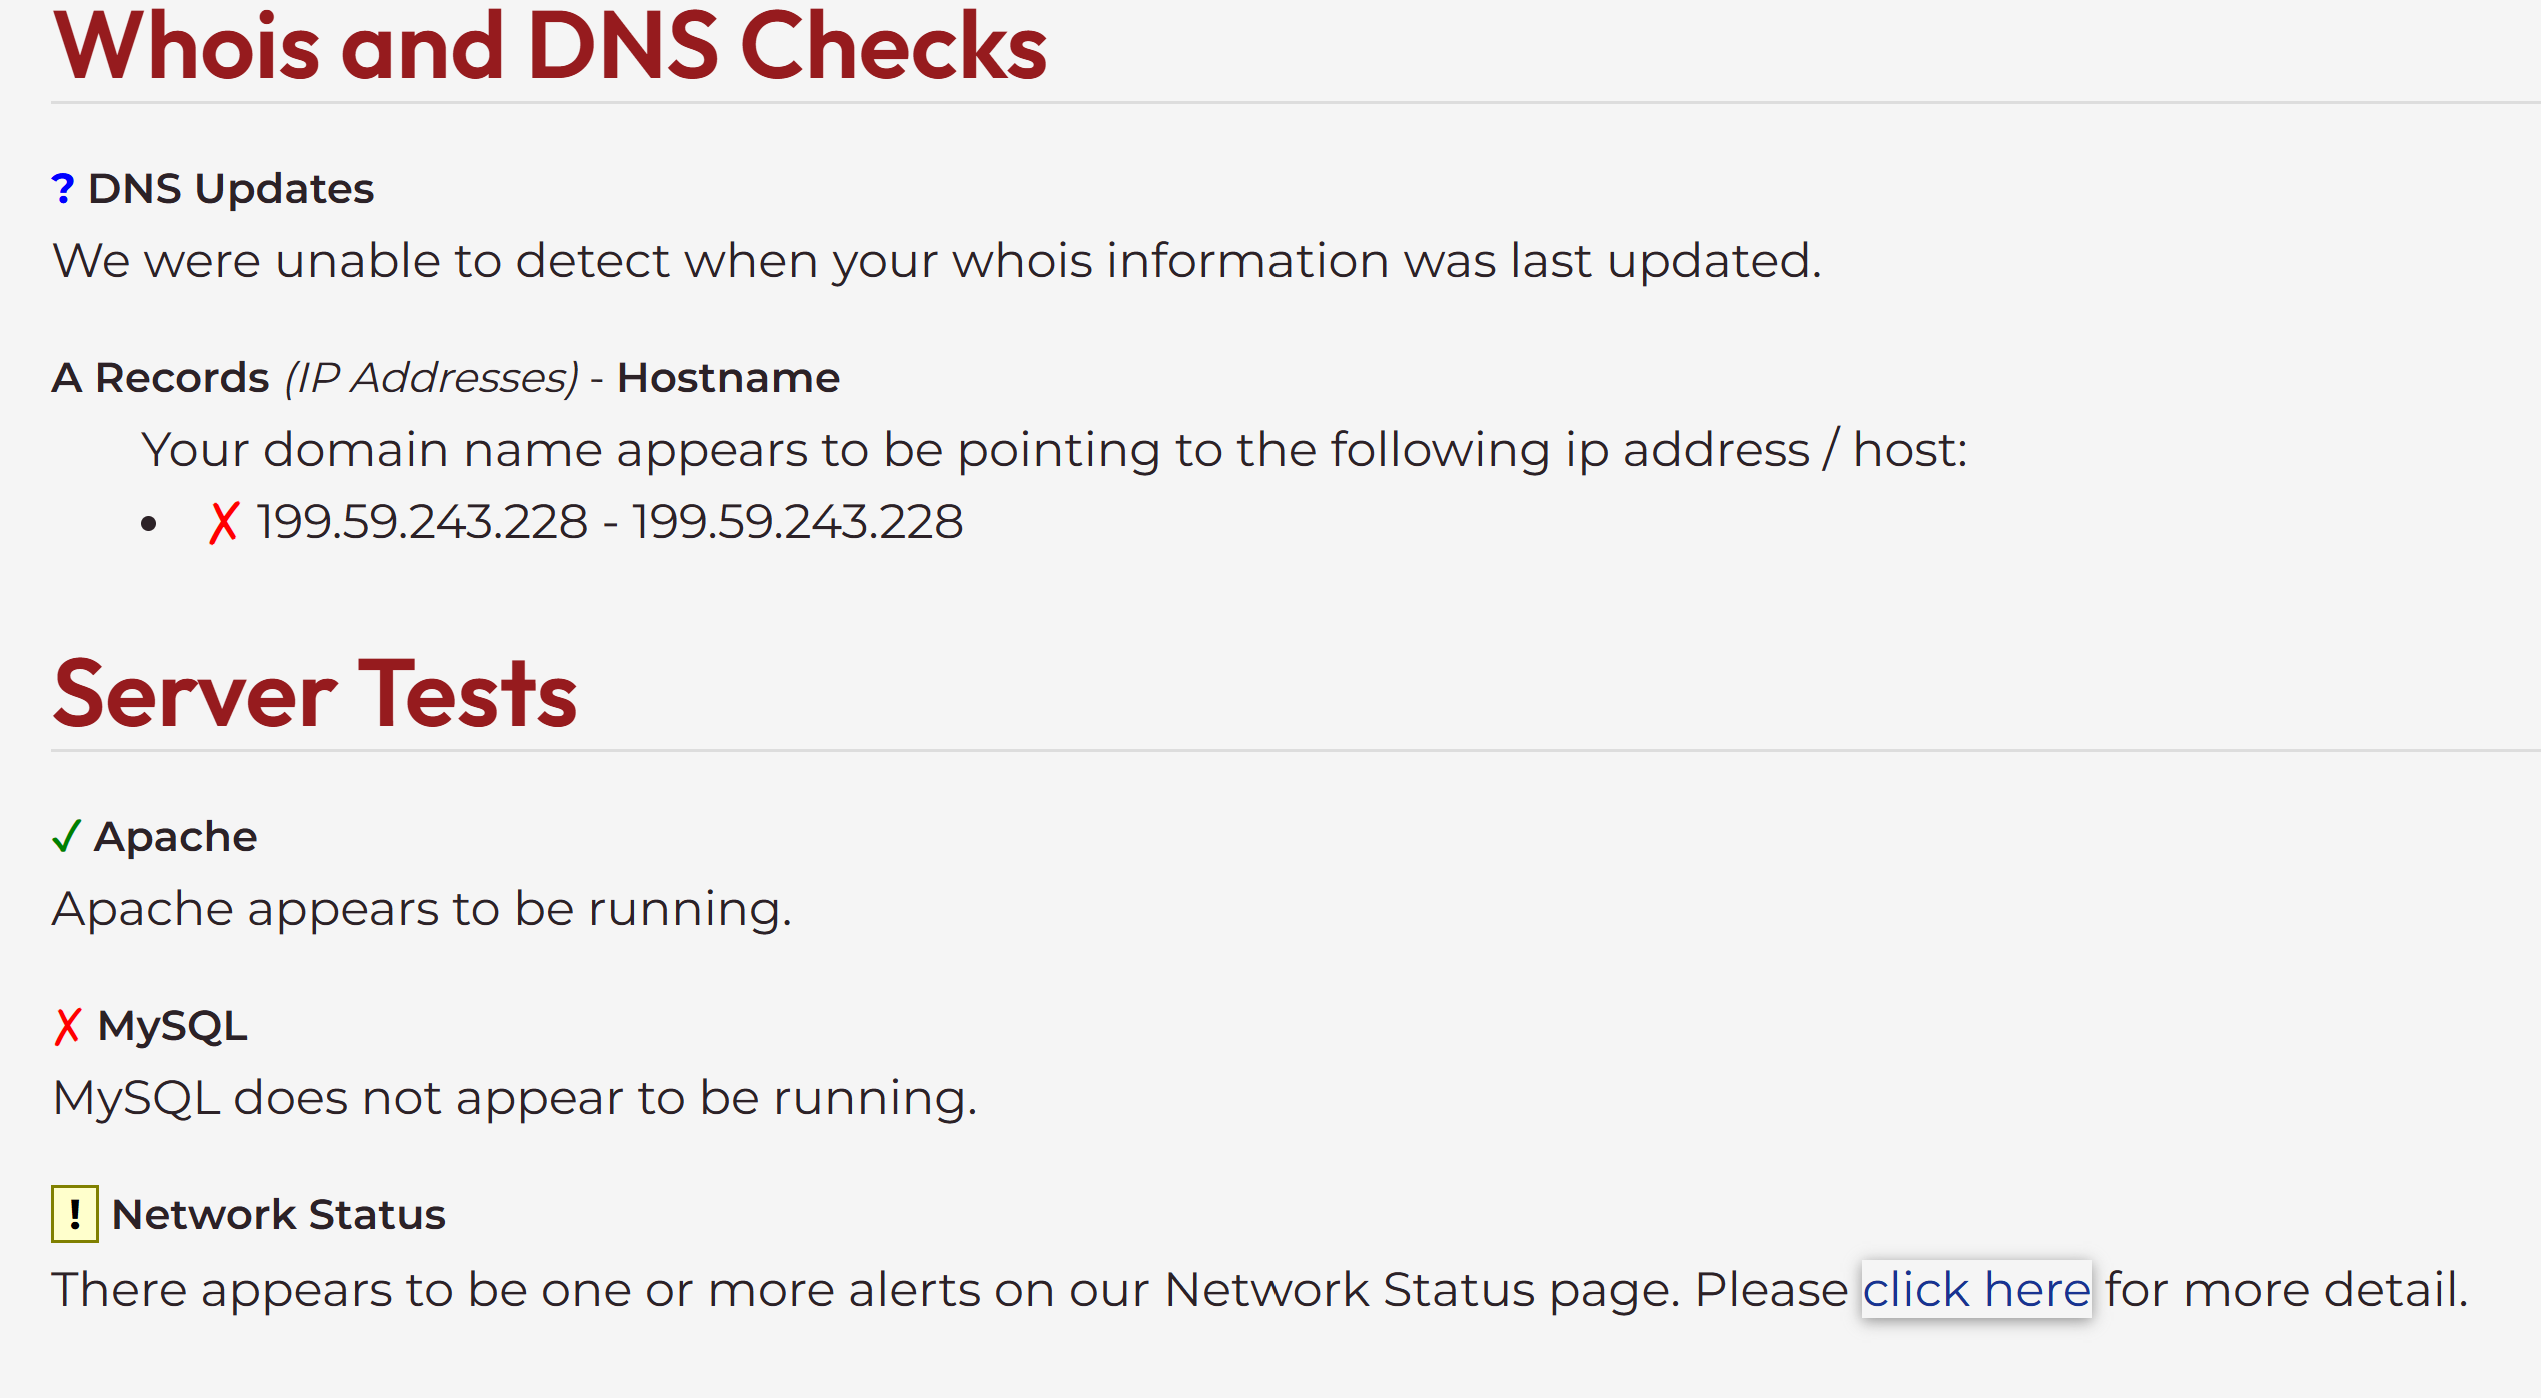The width and height of the screenshot is (2541, 1398).
Task: Click the italic "(IP Addresses)" text
Action: point(431,378)
